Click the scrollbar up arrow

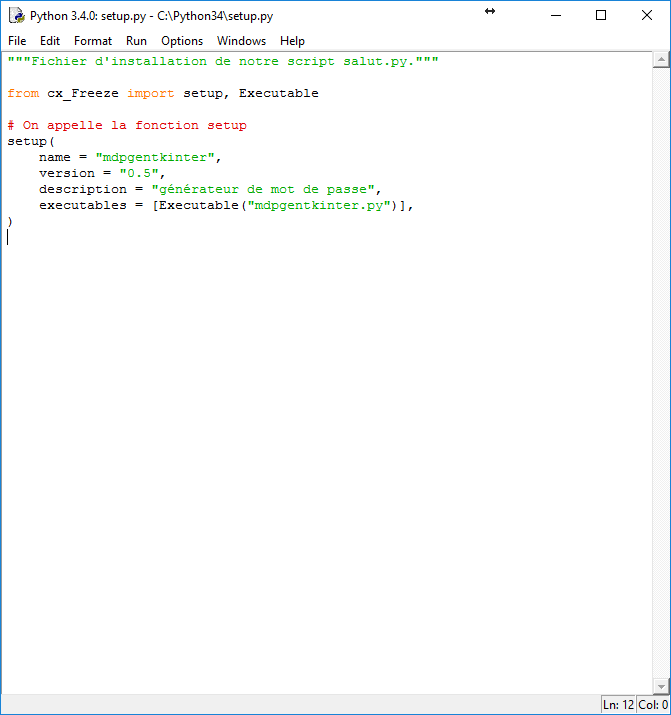pyautogui.click(x=661, y=61)
